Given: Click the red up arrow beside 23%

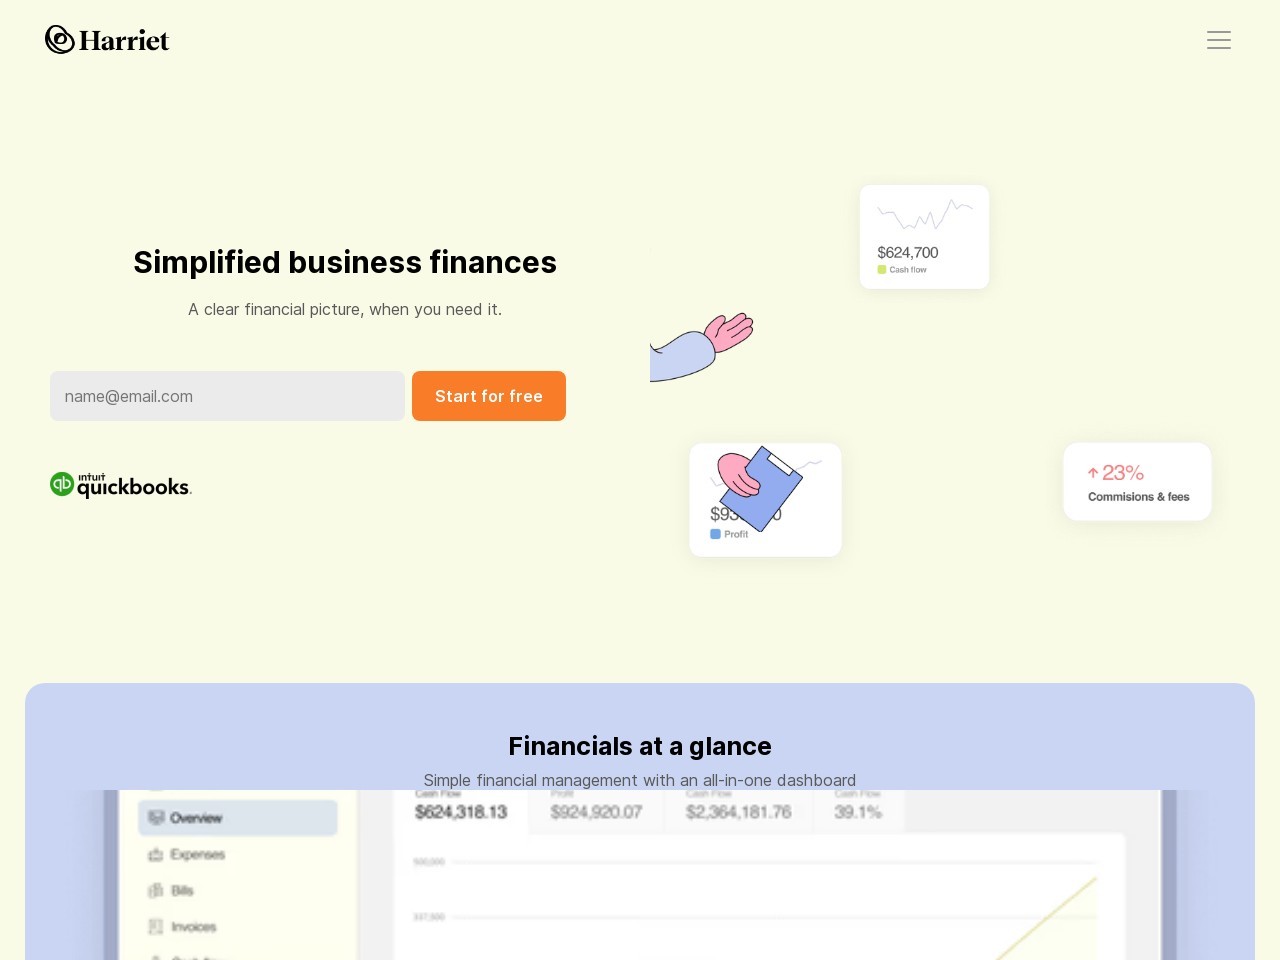Looking at the screenshot, I should 1093,473.
